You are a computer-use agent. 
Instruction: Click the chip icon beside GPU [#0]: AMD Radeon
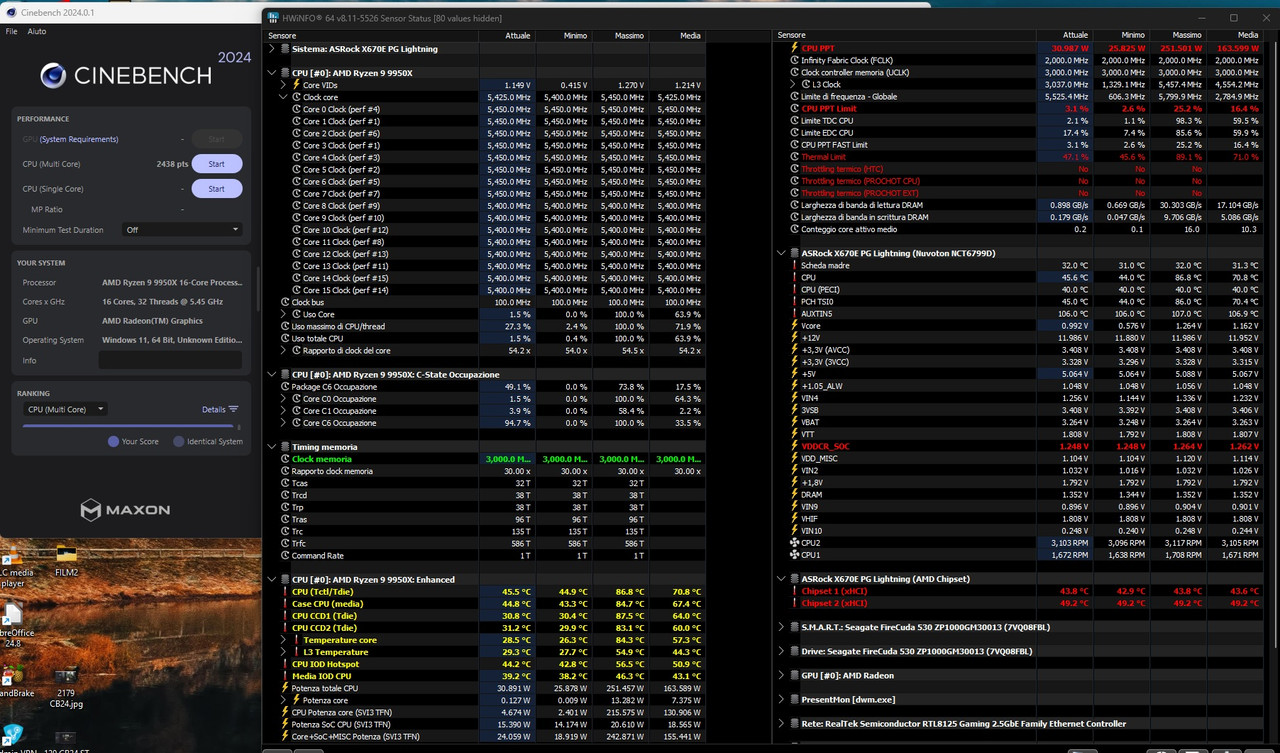794,675
